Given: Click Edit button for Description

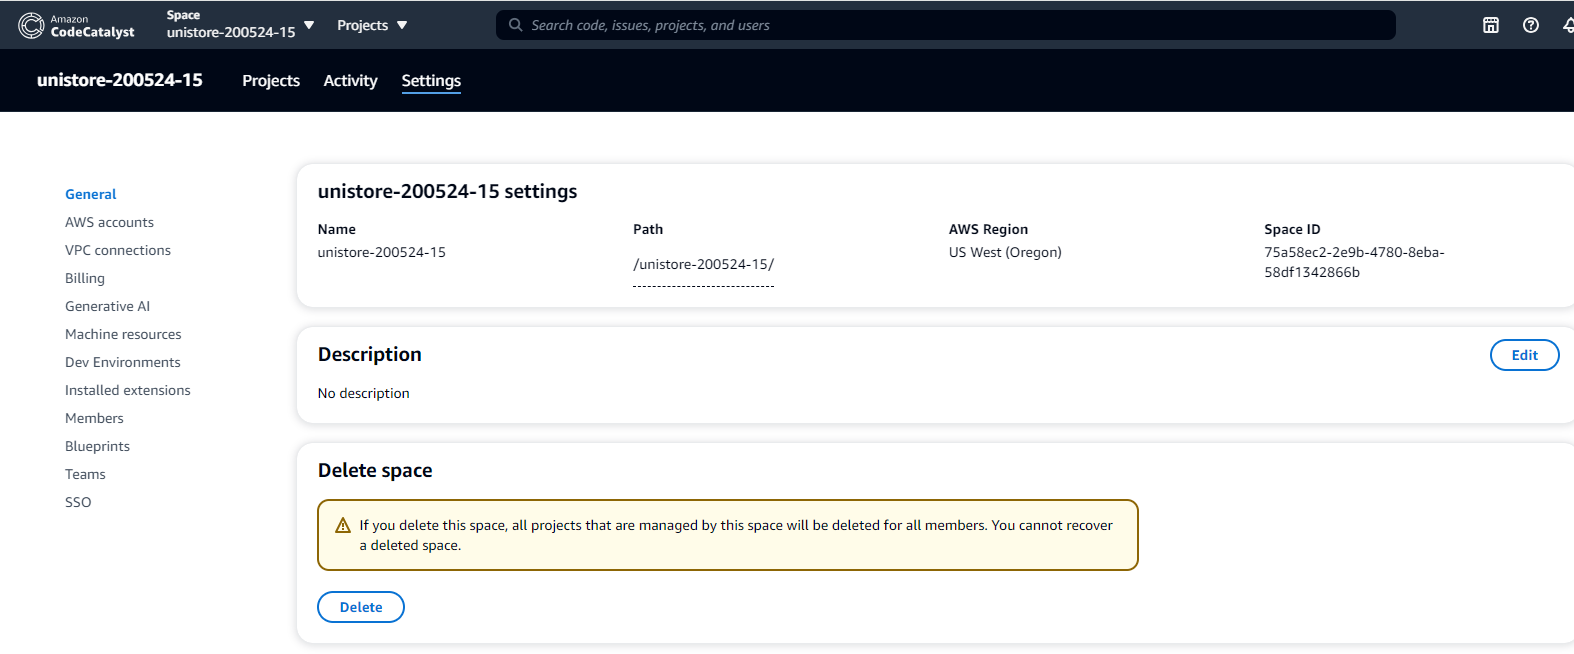Looking at the screenshot, I should (1524, 355).
